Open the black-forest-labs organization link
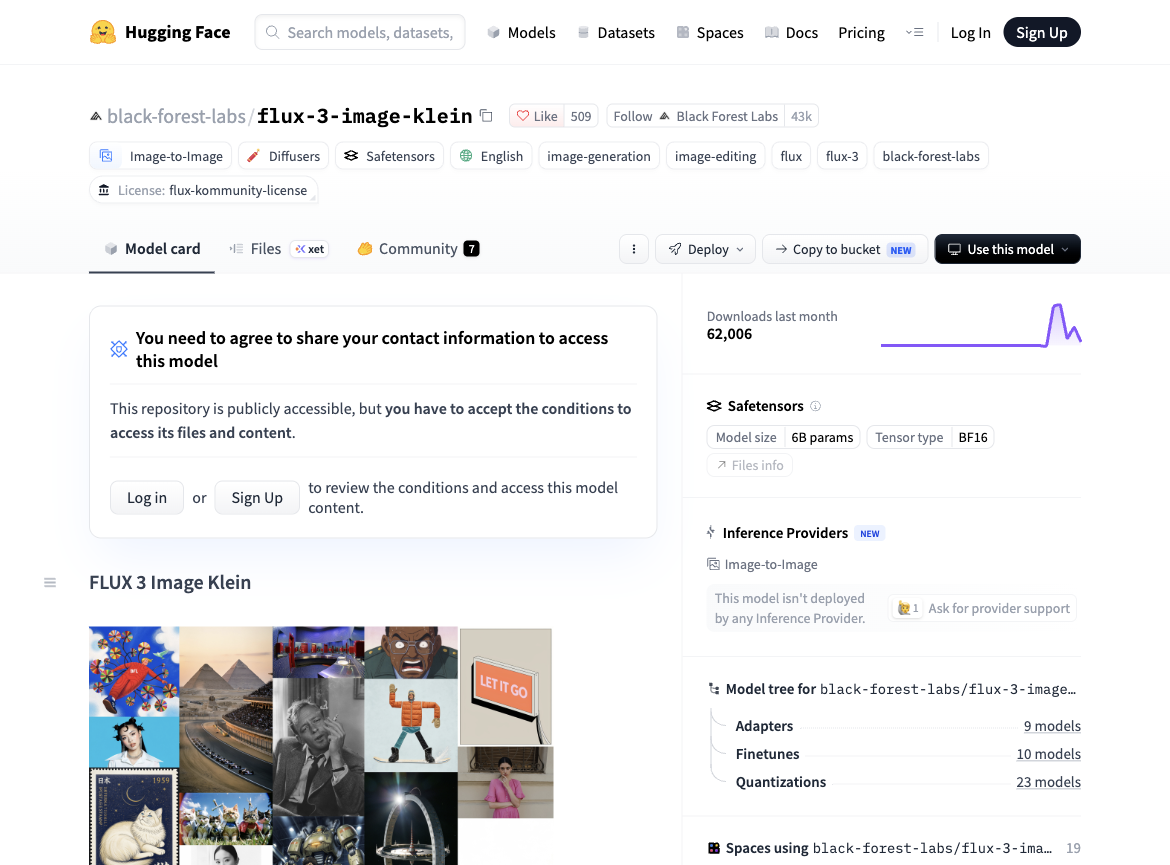The height and width of the screenshot is (865, 1170). click(176, 116)
